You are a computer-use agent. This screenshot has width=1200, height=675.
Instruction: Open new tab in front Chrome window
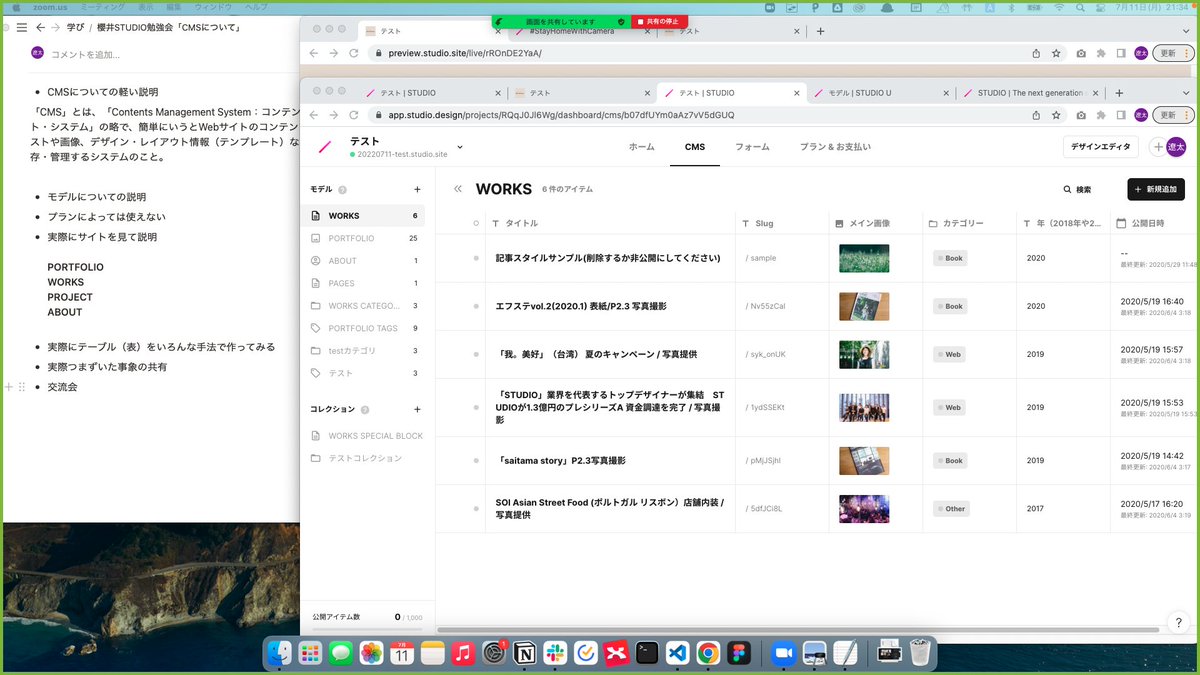pos(1119,93)
